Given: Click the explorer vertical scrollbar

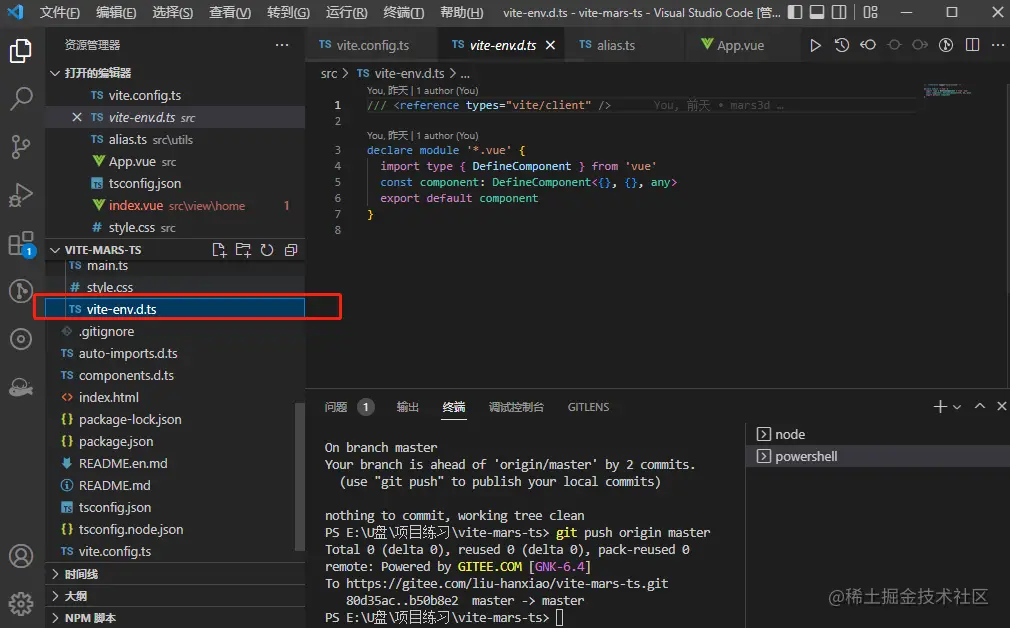Looking at the screenshot, I should click(x=300, y=477).
